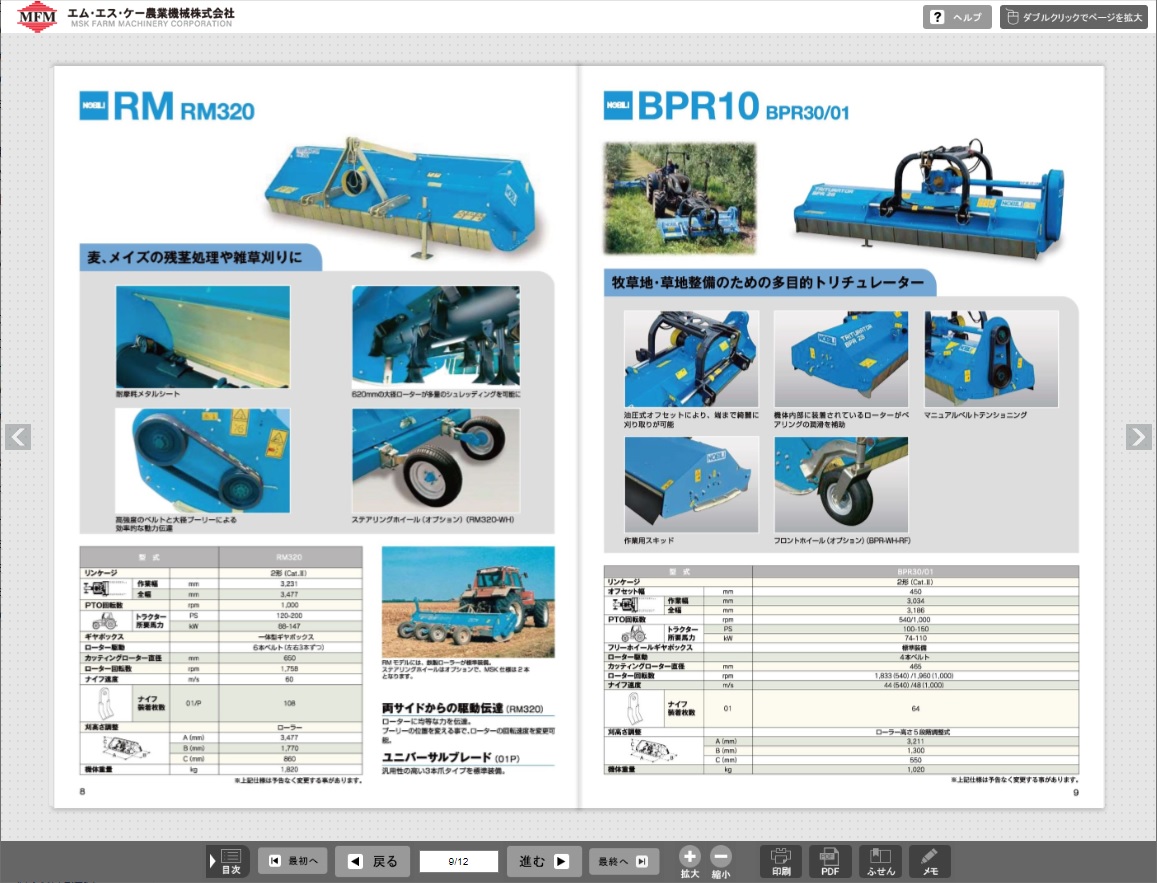Select the 620mm rotor shredding photo
The image size is (1157, 883).
pyautogui.click(x=435, y=337)
